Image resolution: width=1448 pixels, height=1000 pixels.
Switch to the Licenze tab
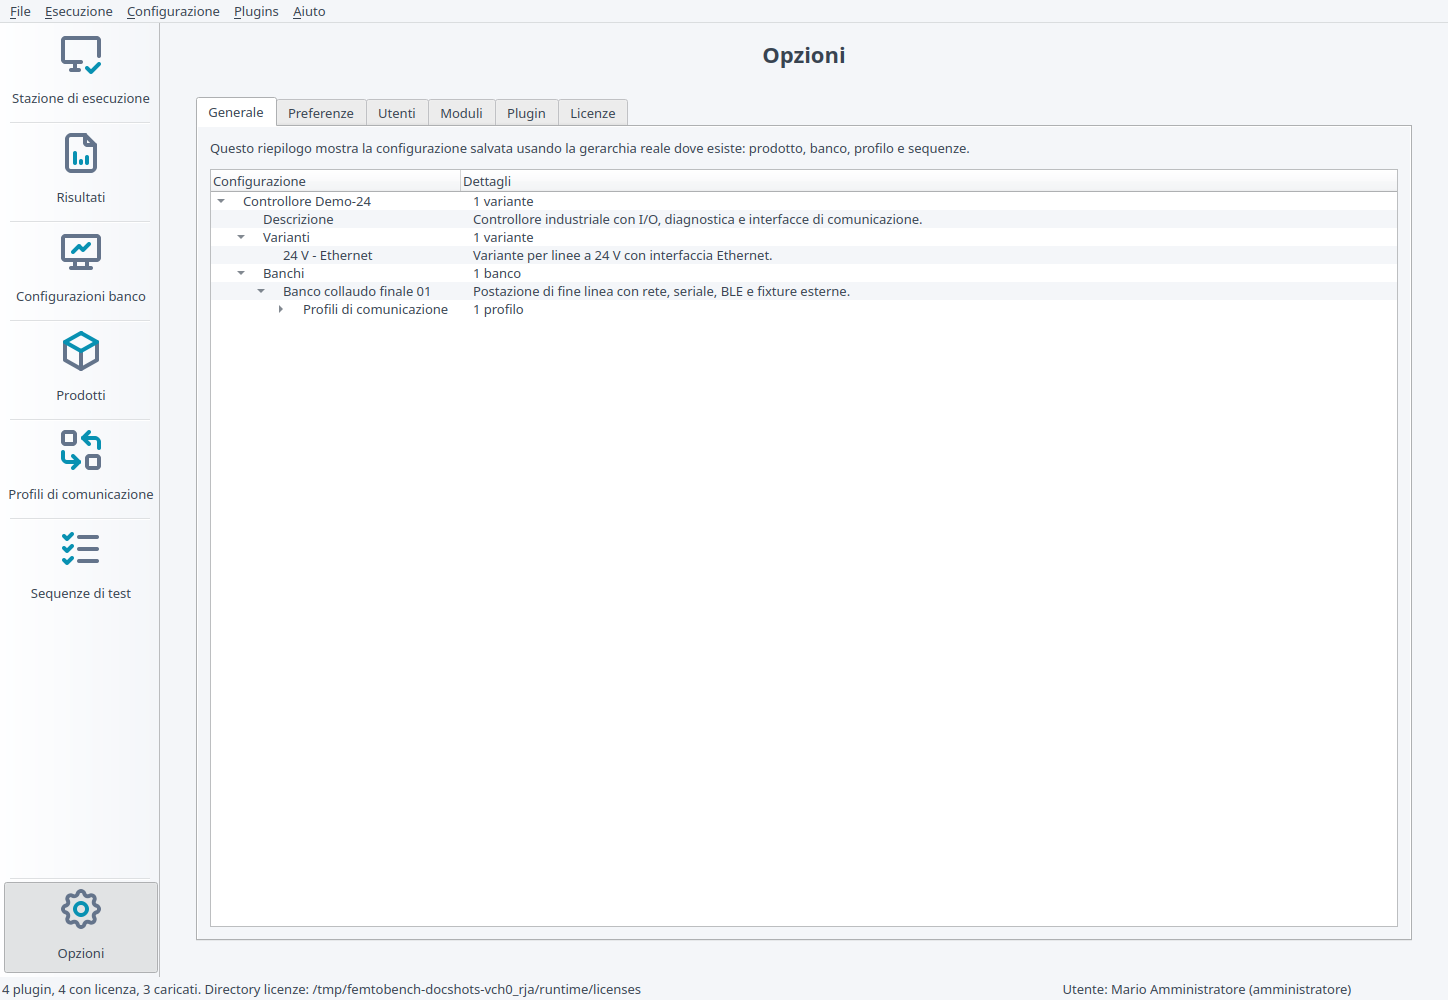593,113
